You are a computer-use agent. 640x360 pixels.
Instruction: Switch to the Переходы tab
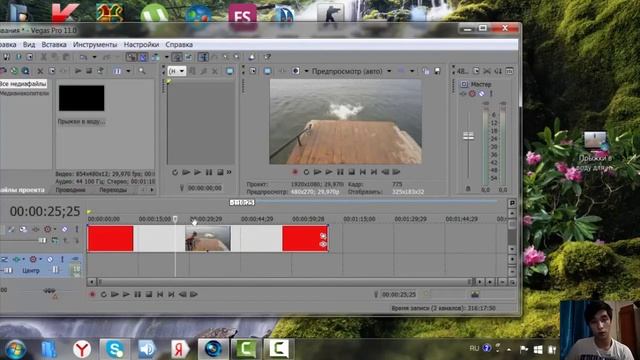tap(113, 190)
